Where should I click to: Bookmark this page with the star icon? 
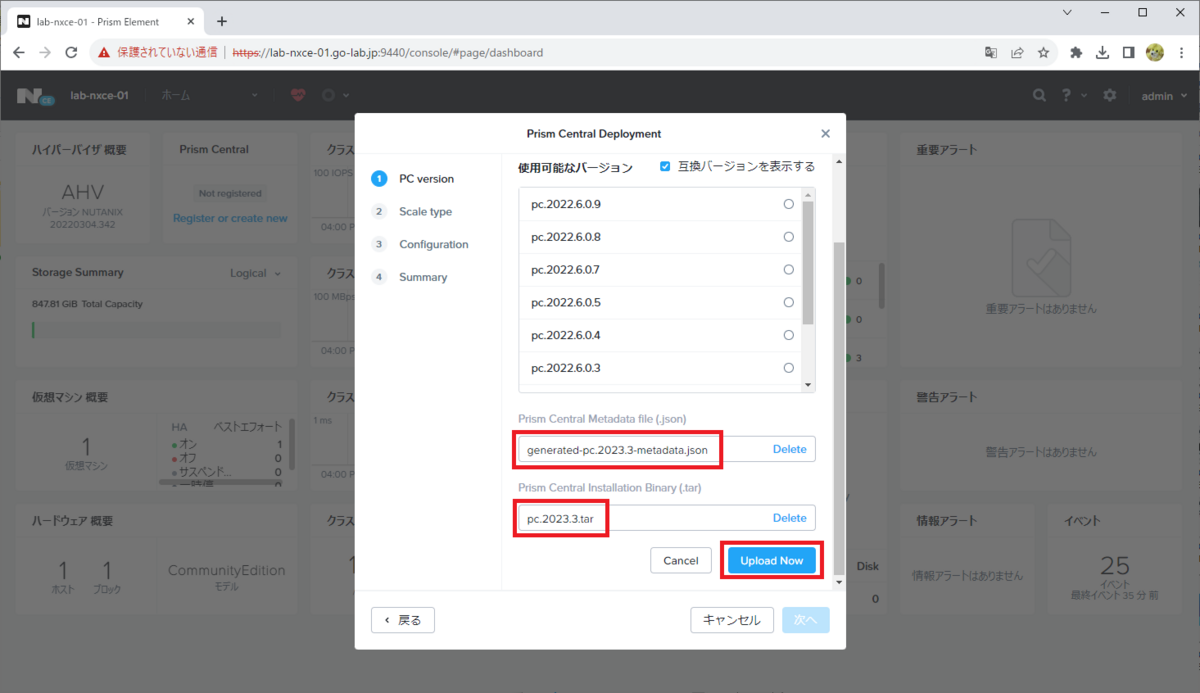[x=1043, y=52]
